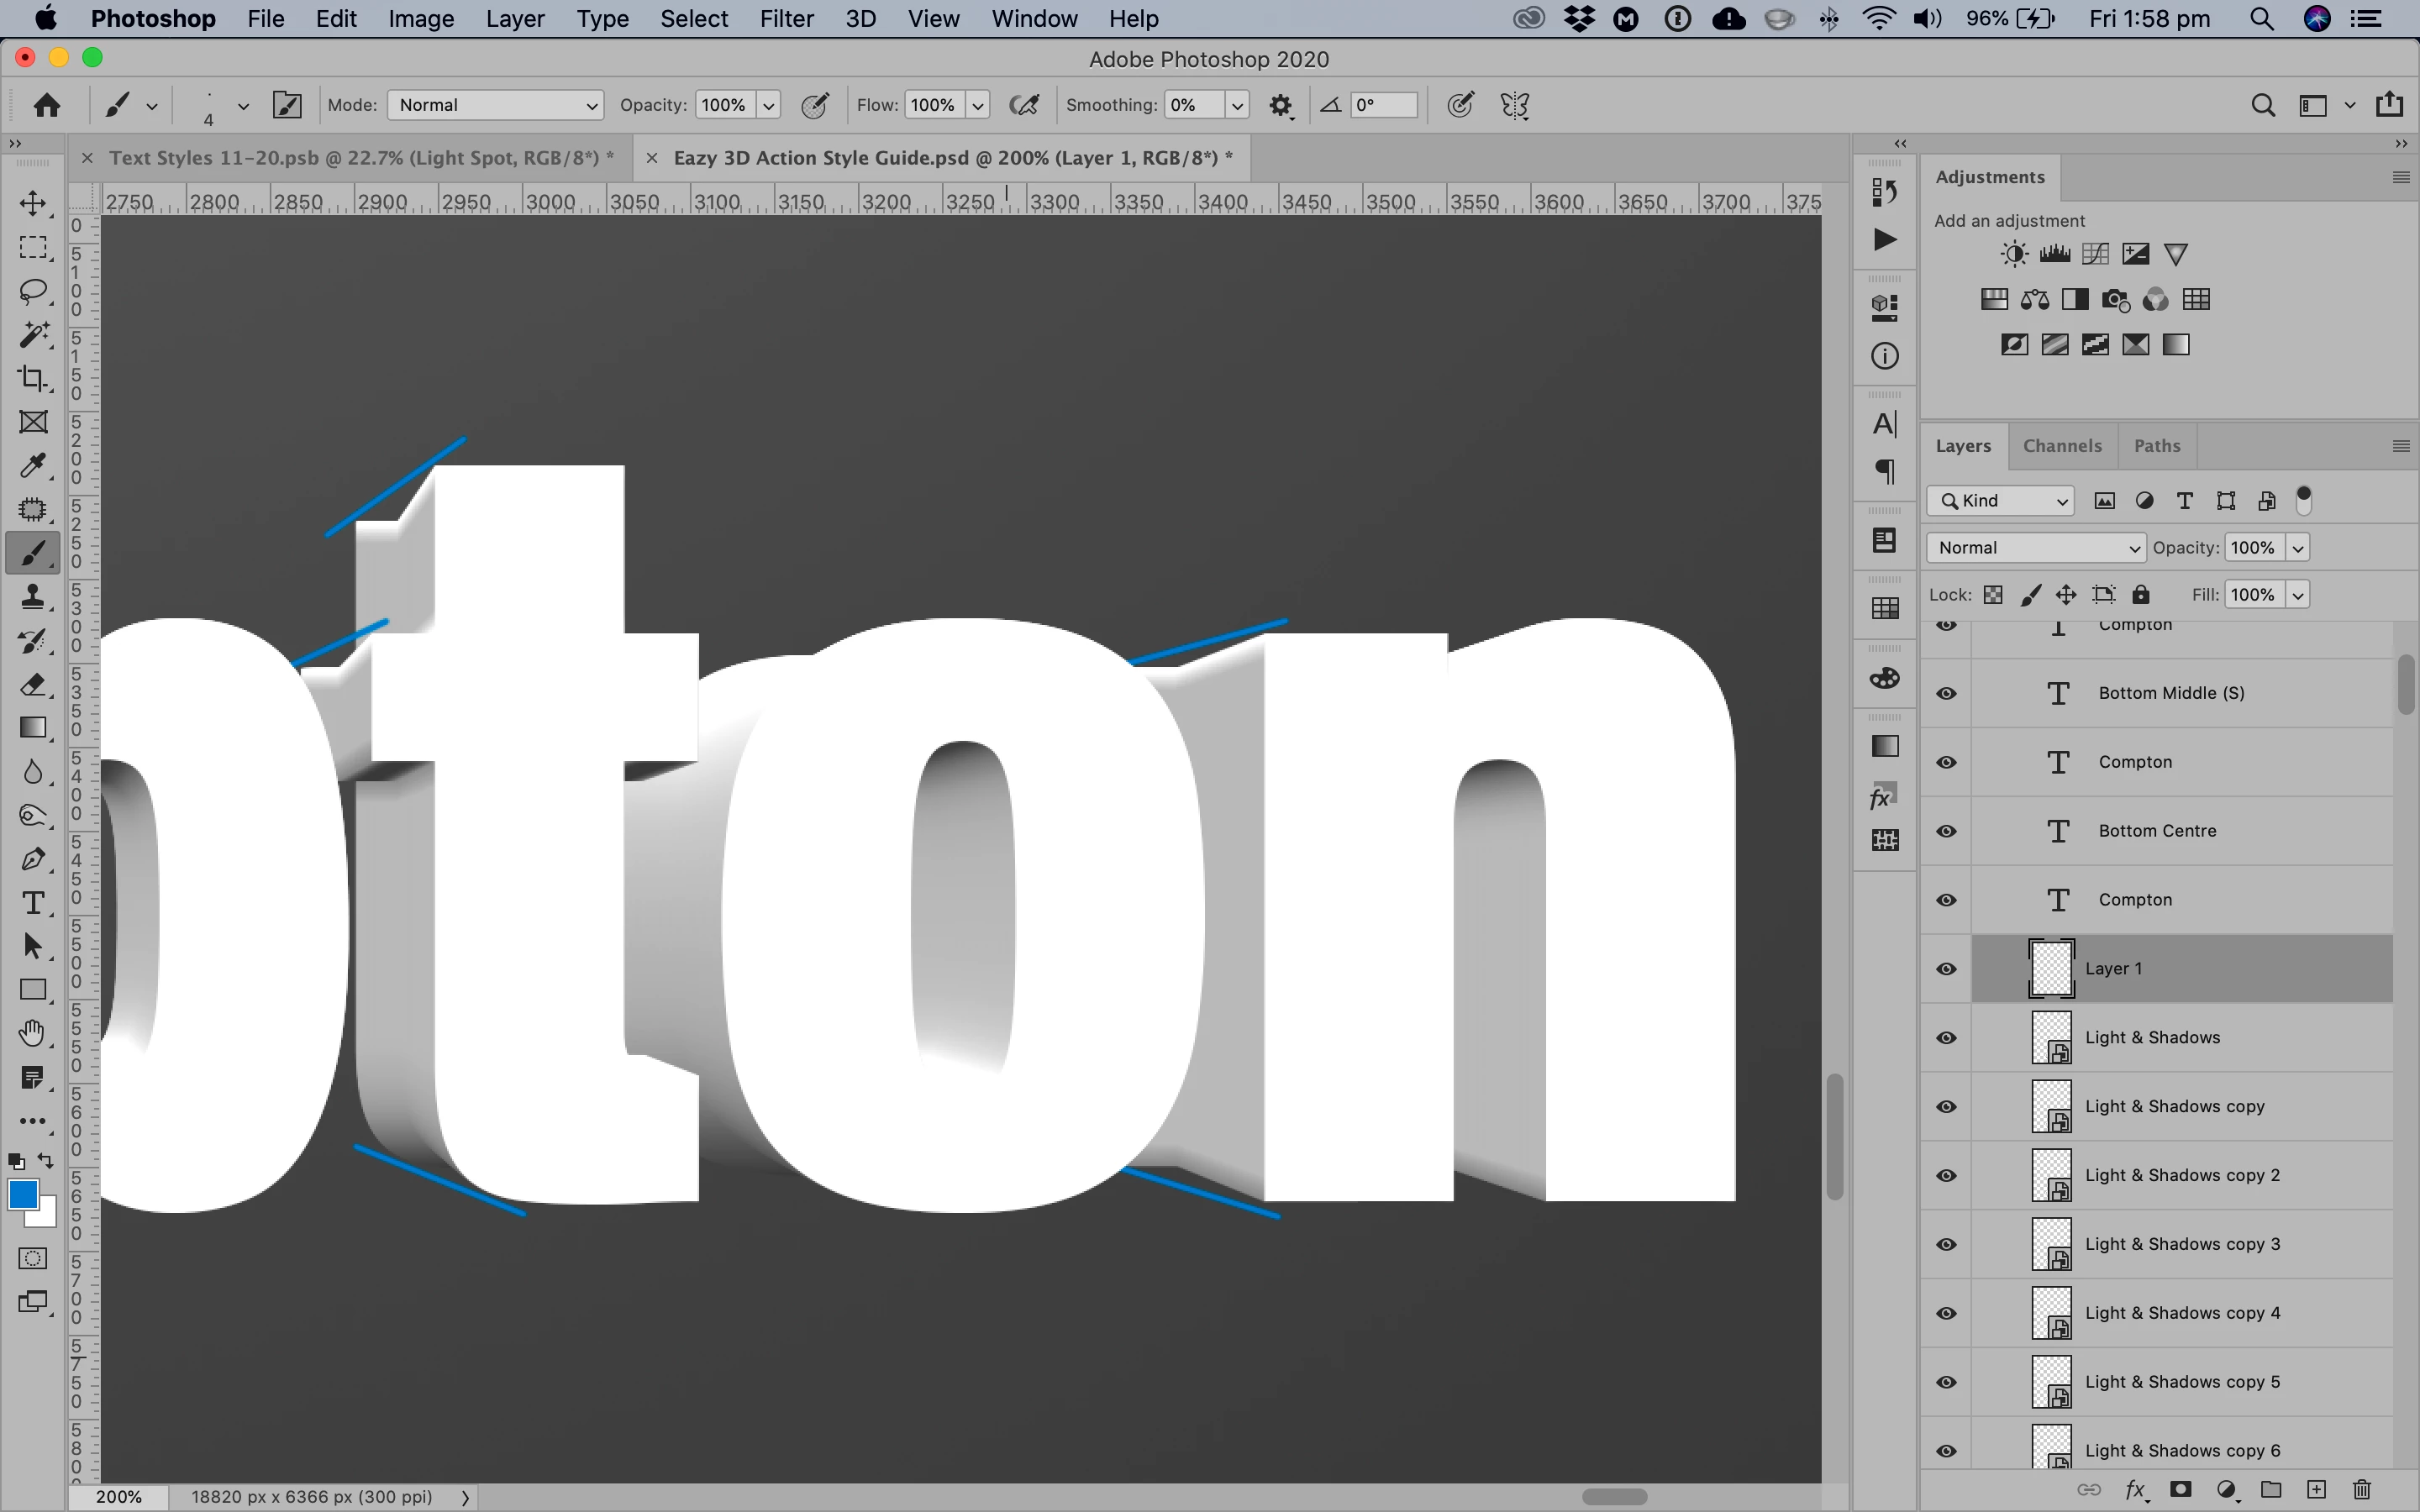Expand the layer blend mode dropdown

(x=2036, y=548)
